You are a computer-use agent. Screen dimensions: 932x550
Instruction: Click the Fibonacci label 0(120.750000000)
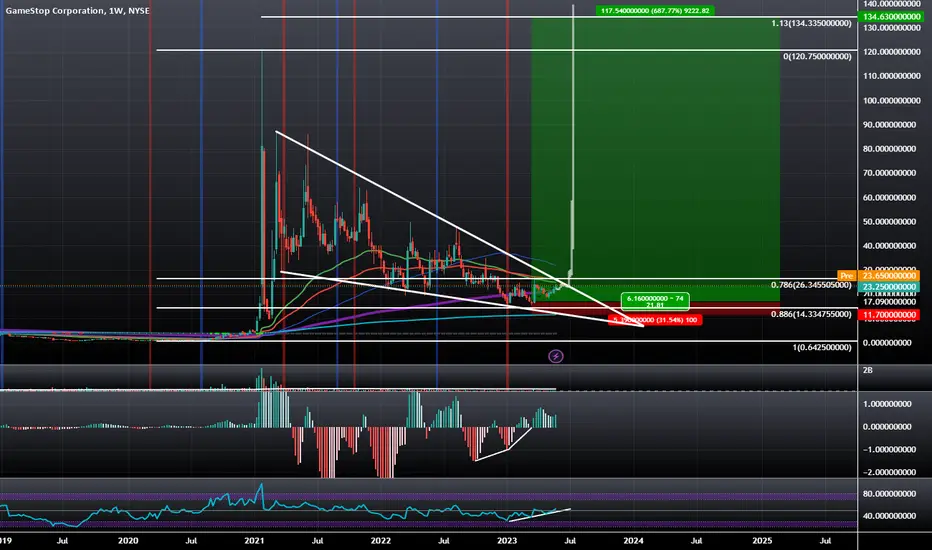coord(817,56)
